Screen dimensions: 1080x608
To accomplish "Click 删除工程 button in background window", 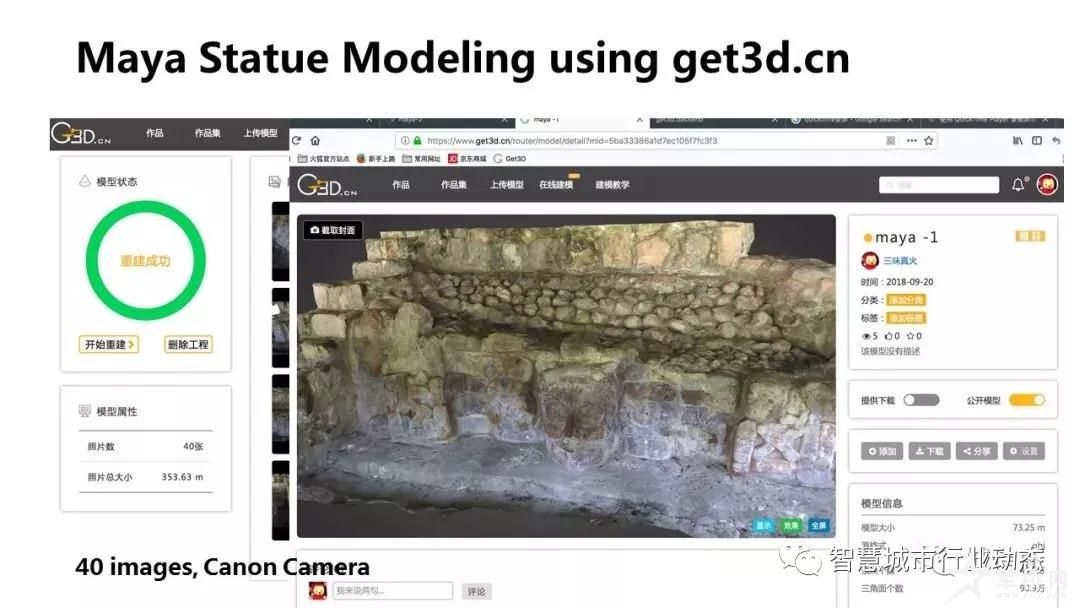I will pos(188,344).
